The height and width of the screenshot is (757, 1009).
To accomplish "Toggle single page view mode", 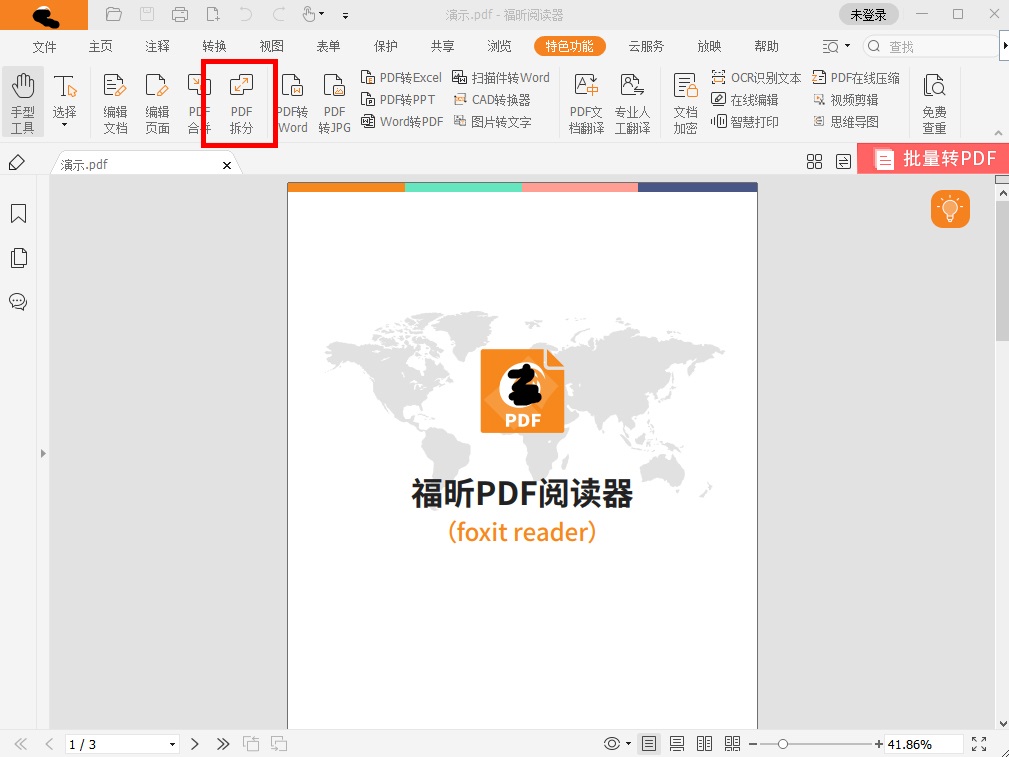I will click(x=649, y=743).
